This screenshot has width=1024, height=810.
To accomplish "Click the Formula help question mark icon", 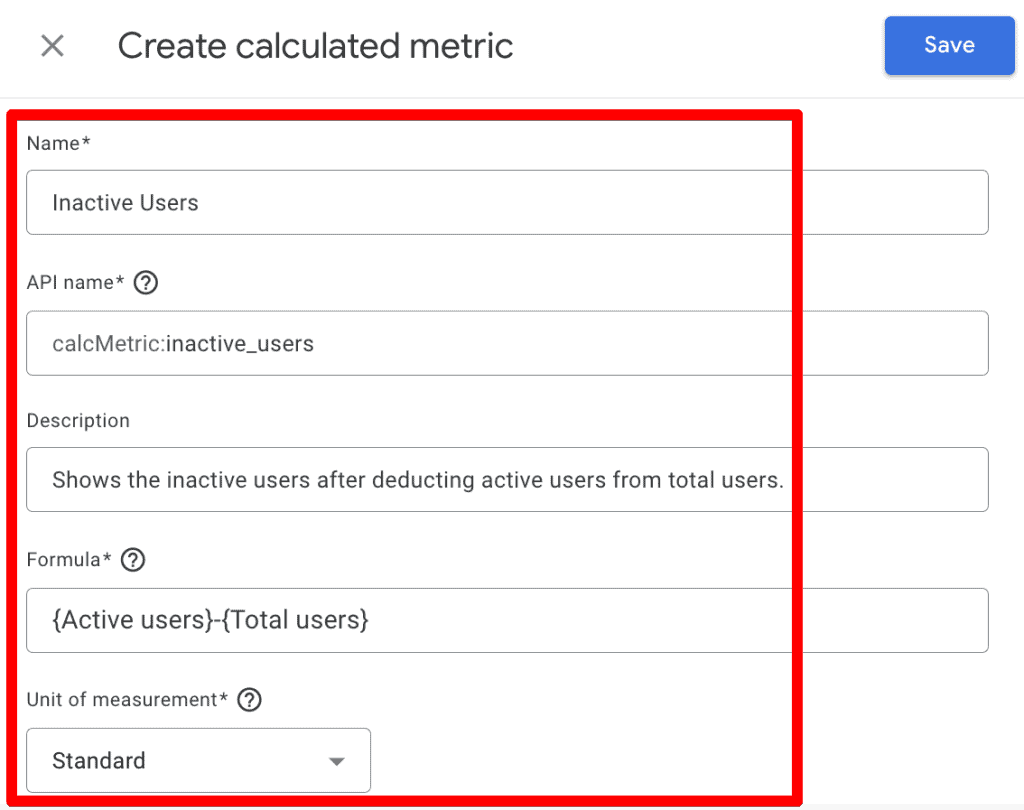I will click(x=133, y=560).
